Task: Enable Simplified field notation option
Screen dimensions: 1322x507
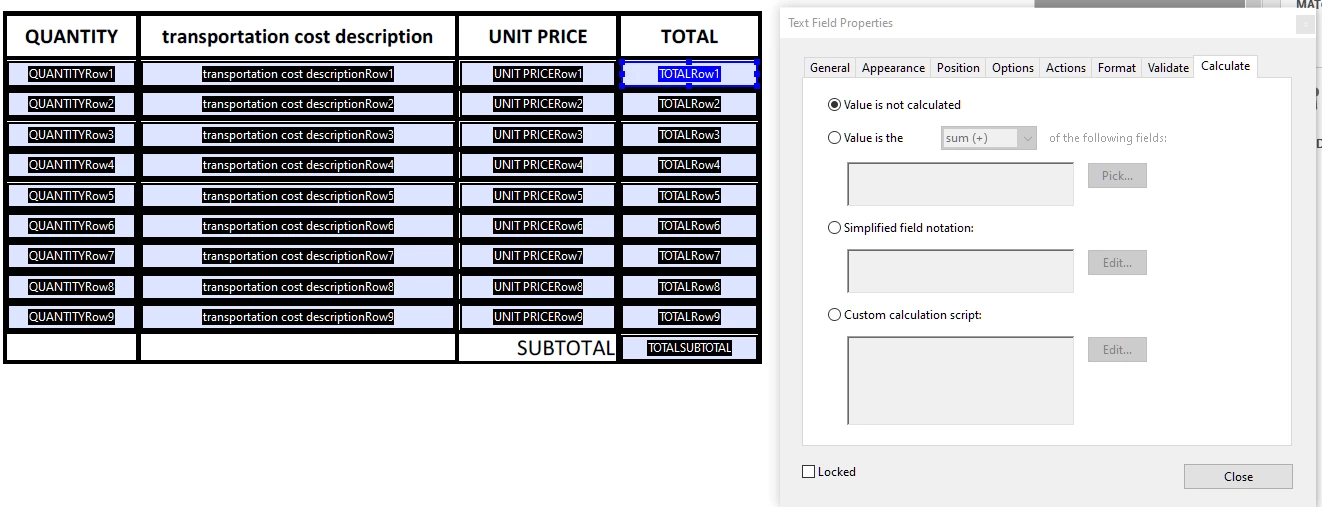Action: [x=834, y=228]
